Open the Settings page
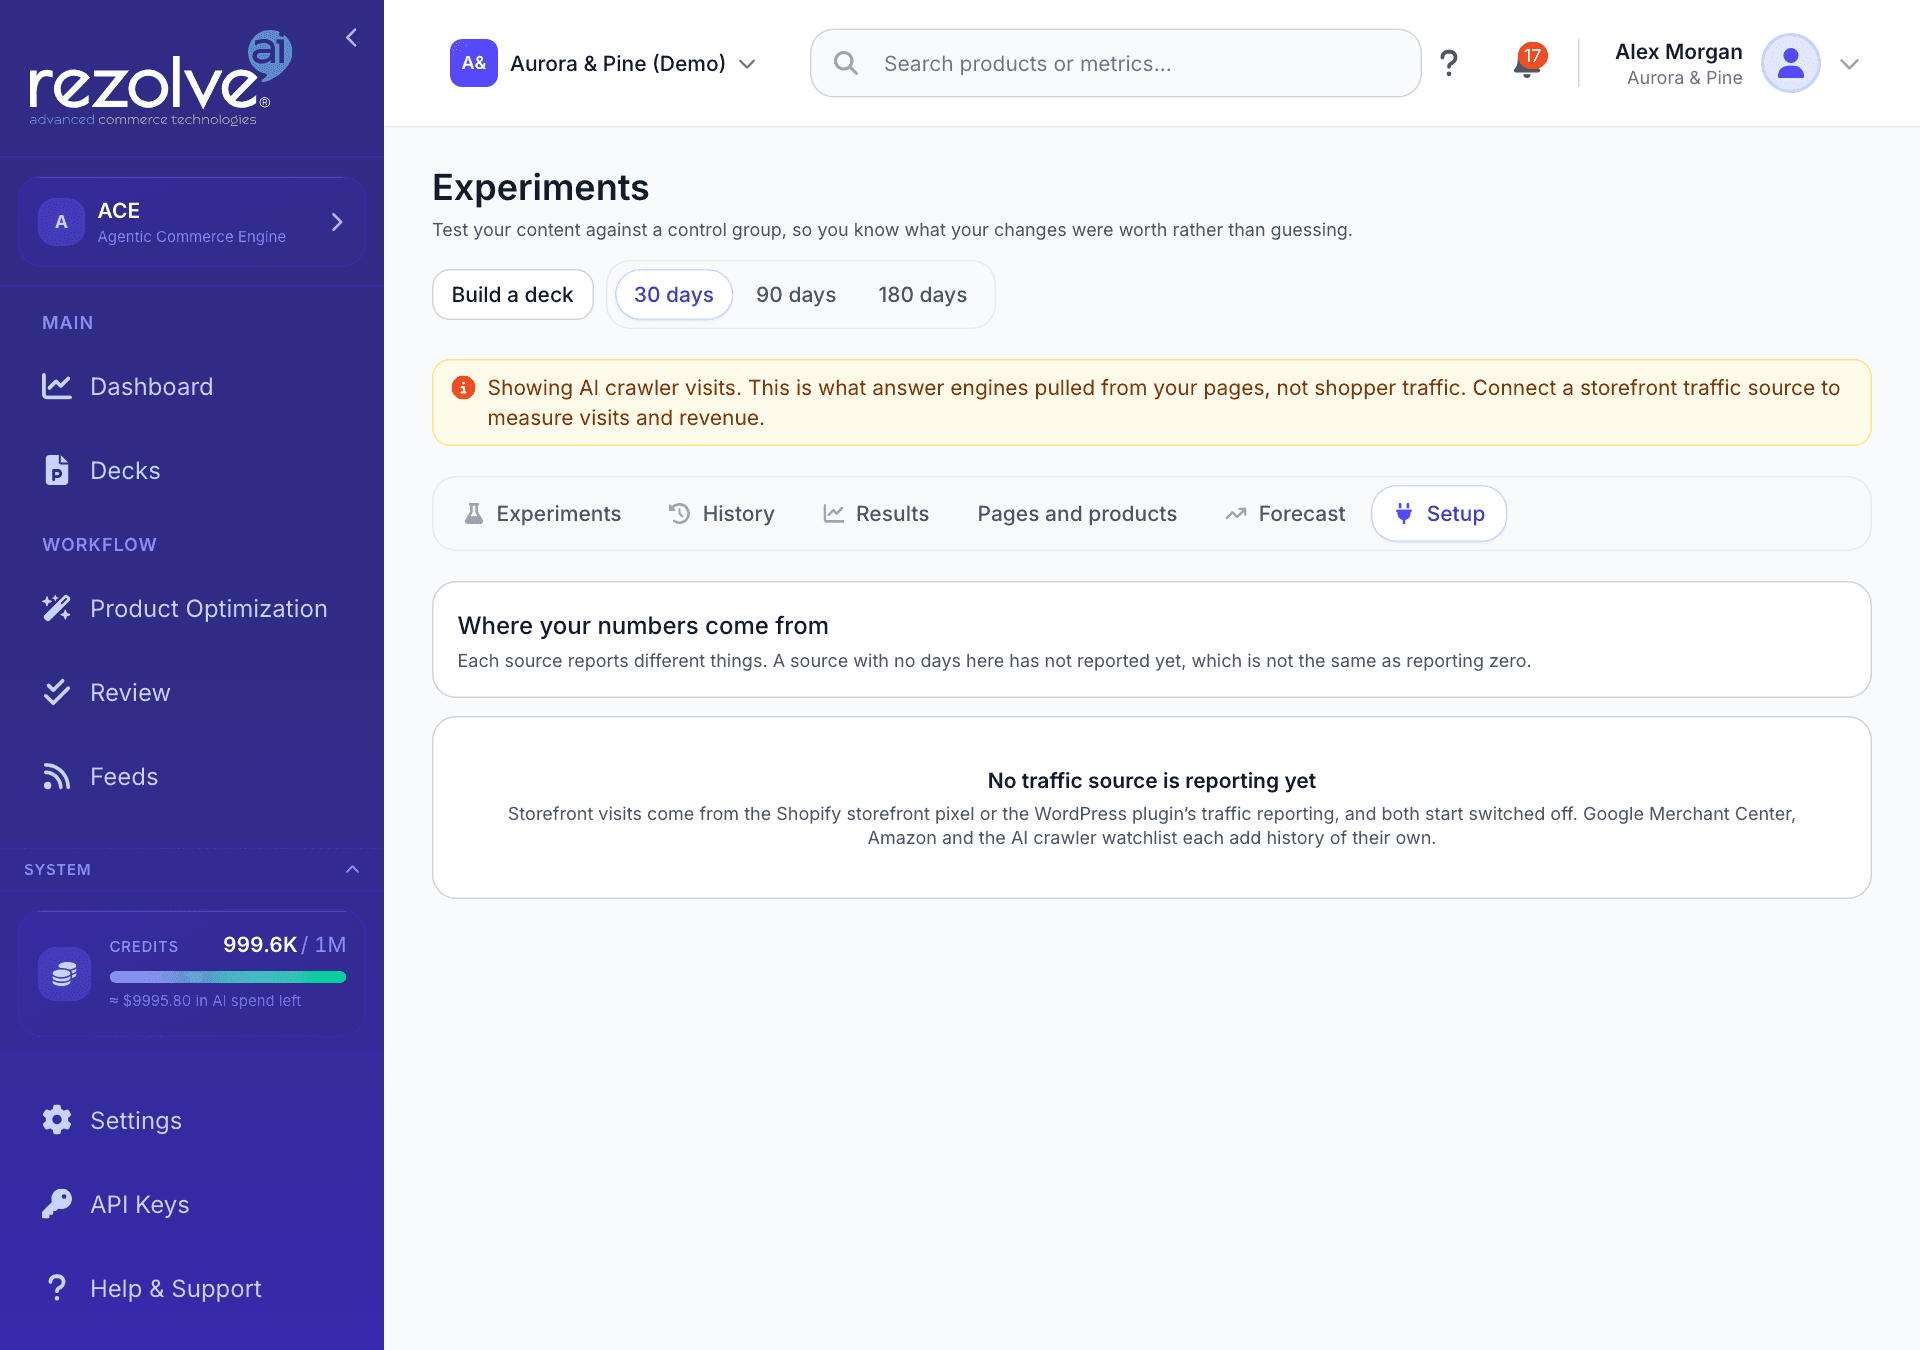 point(192,1120)
